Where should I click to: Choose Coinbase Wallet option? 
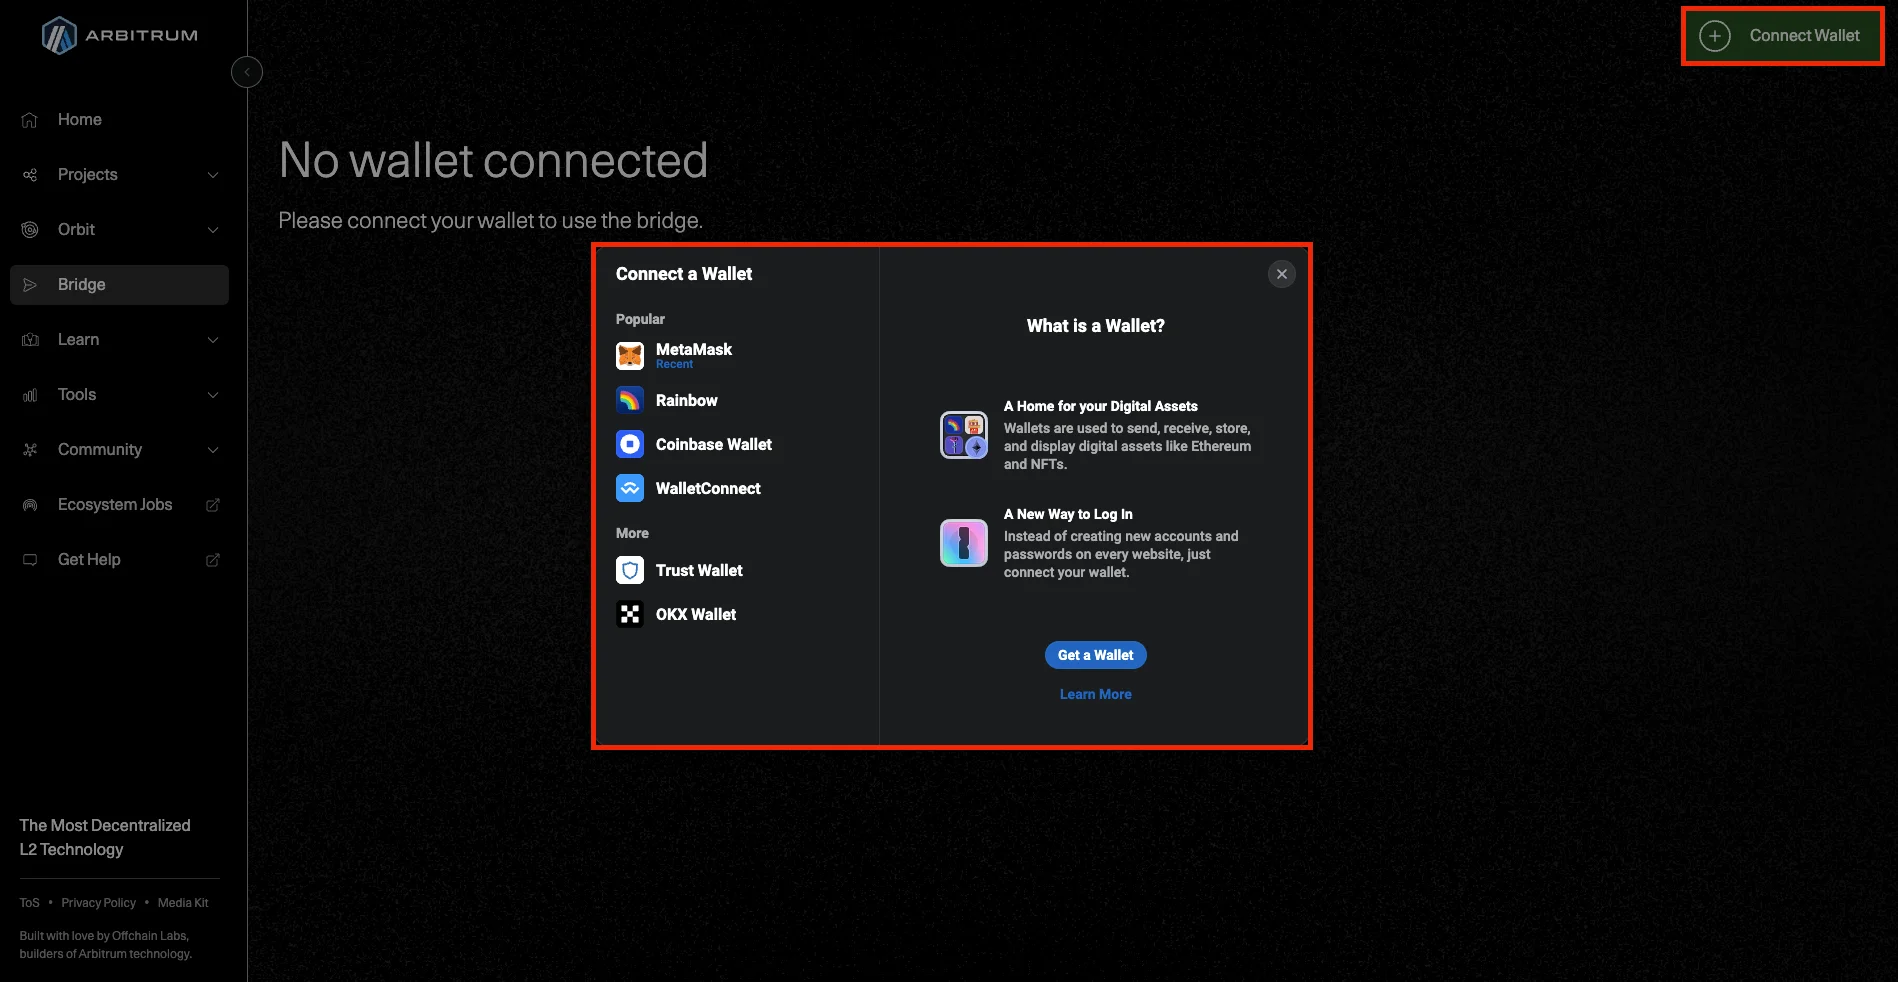click(737, 444)
